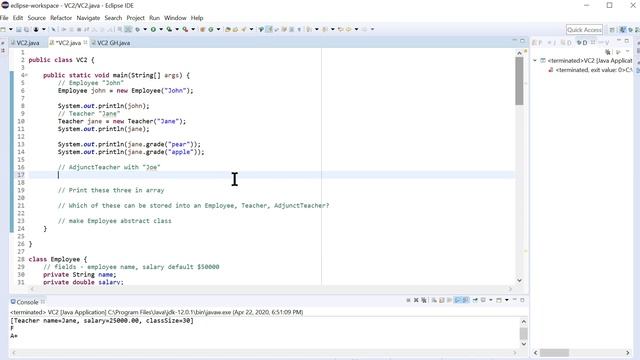This screenshot has height=360, width=640.
Task: Open dropdown arrow beside New file icon
Action: (x=11, y=29)
